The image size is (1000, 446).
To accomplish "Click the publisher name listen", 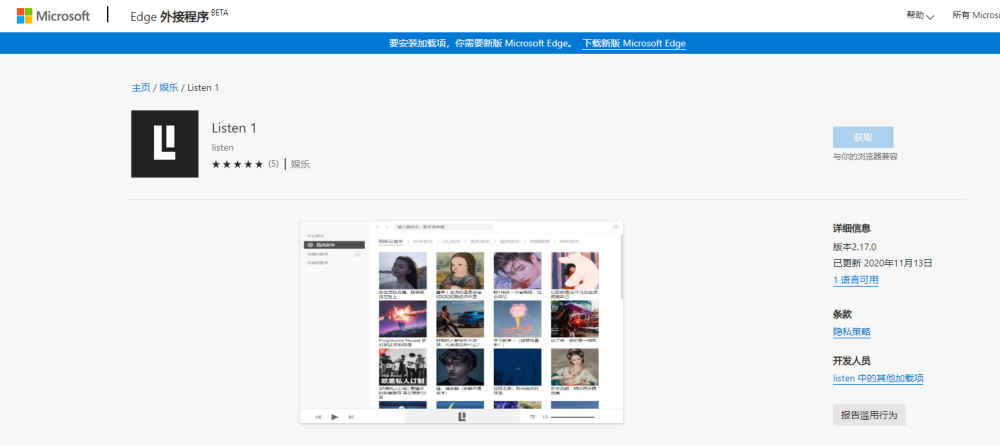I will click(223, 147).
